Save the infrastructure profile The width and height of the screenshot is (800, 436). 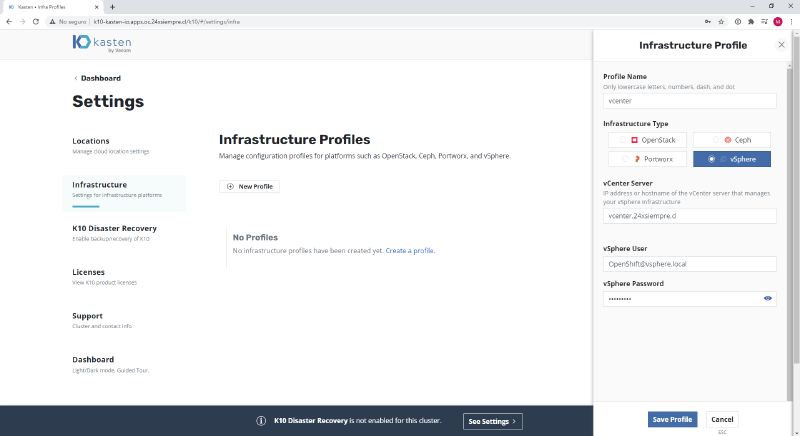[672, 419]
